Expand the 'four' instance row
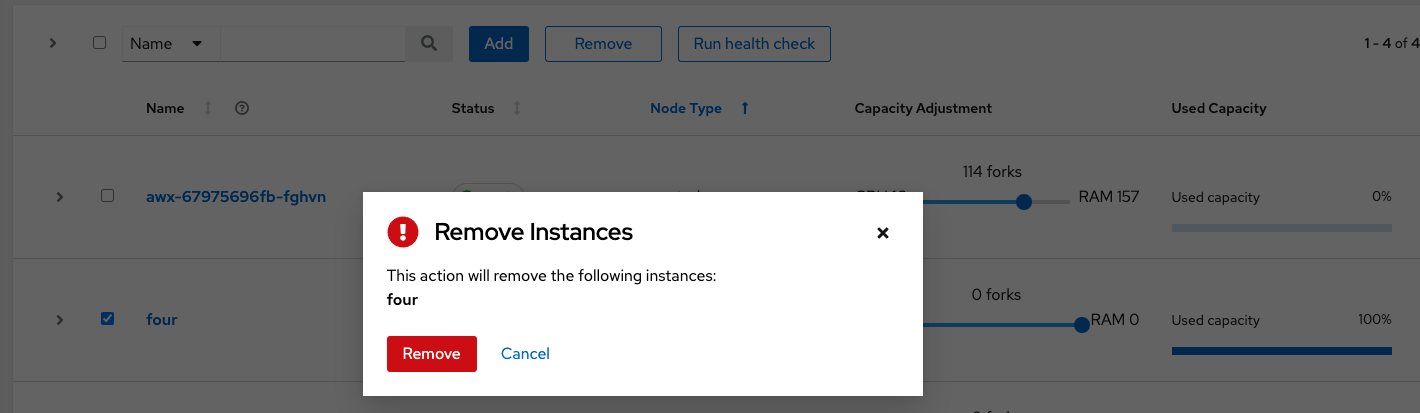1420x413 pixels. [60, 320]
